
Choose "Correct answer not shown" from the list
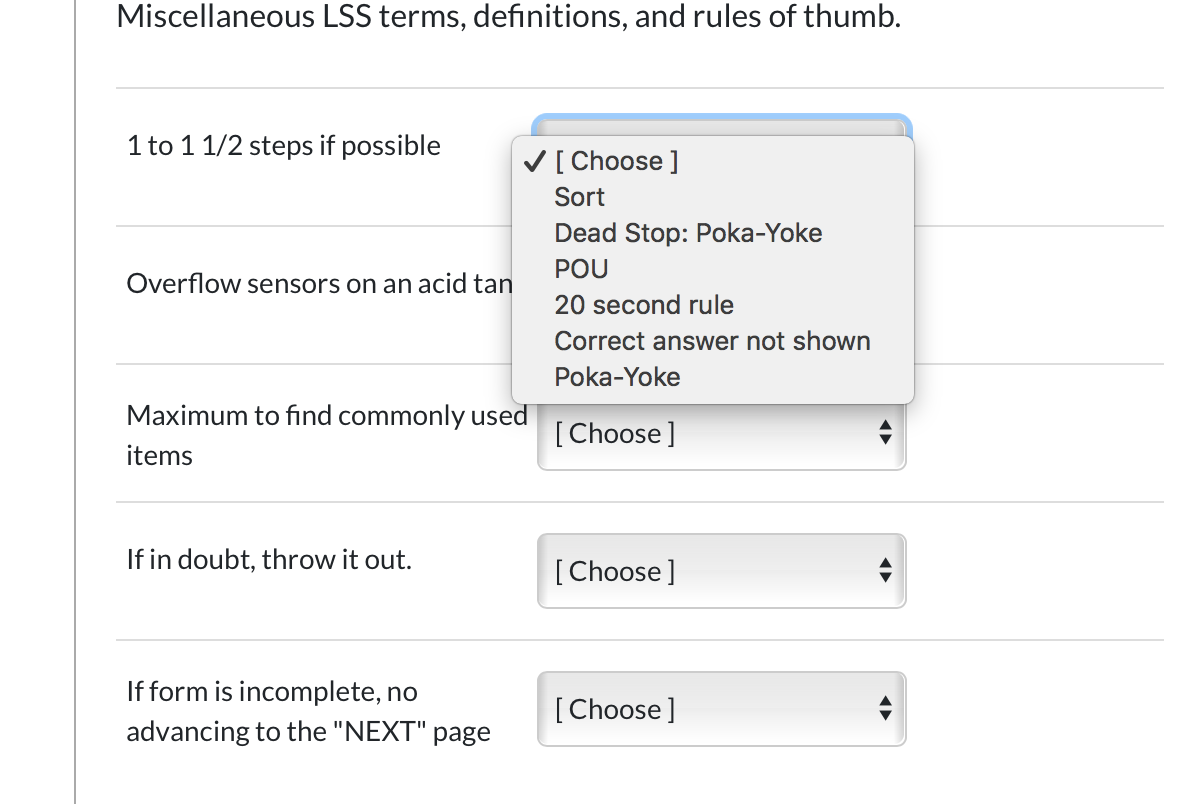(712, 341)
